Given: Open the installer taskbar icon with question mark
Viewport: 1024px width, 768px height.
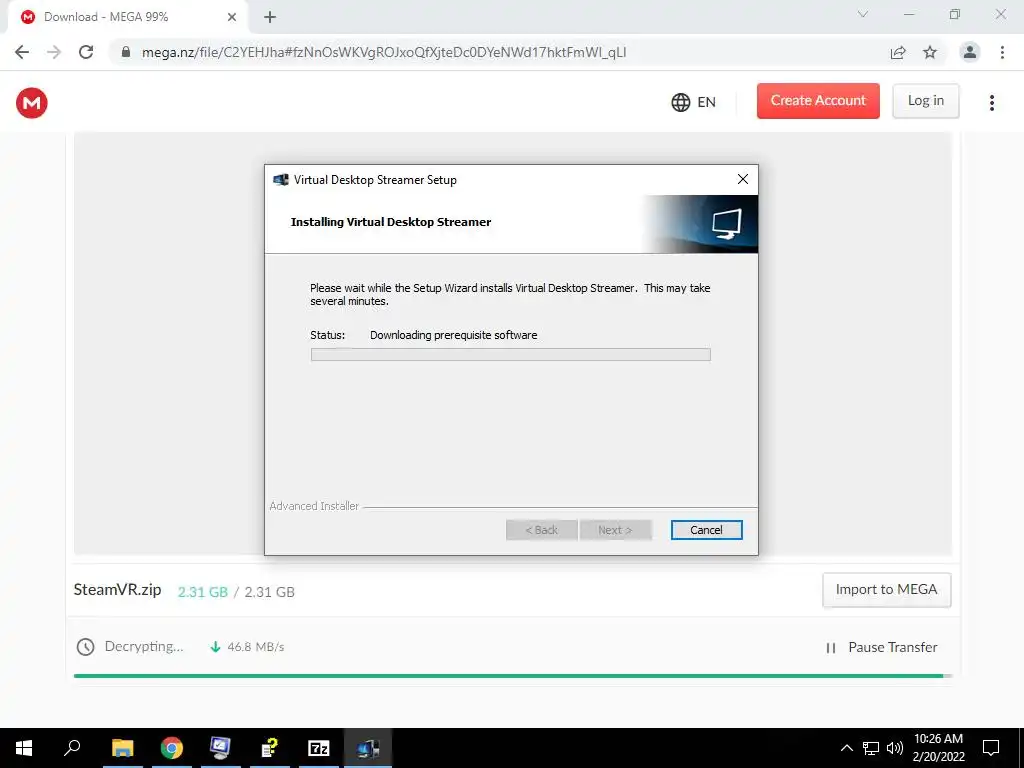Looking at the screenshot, I should click(270, 748).
